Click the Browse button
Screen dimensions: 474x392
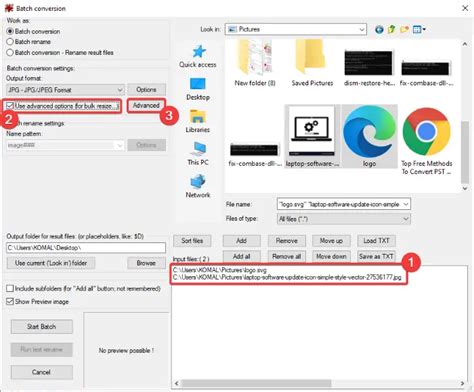[146, 263]
